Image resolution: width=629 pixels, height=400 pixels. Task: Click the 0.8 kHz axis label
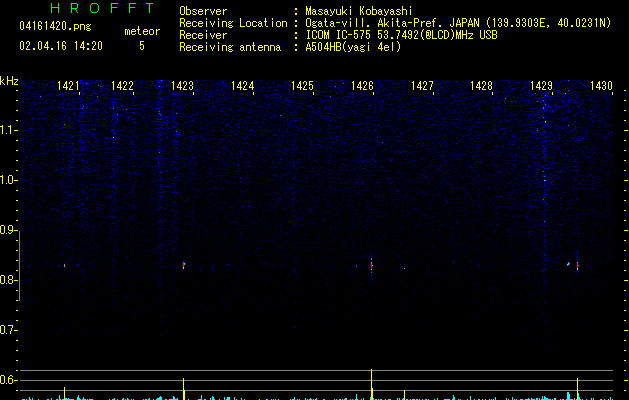point(8,280)
